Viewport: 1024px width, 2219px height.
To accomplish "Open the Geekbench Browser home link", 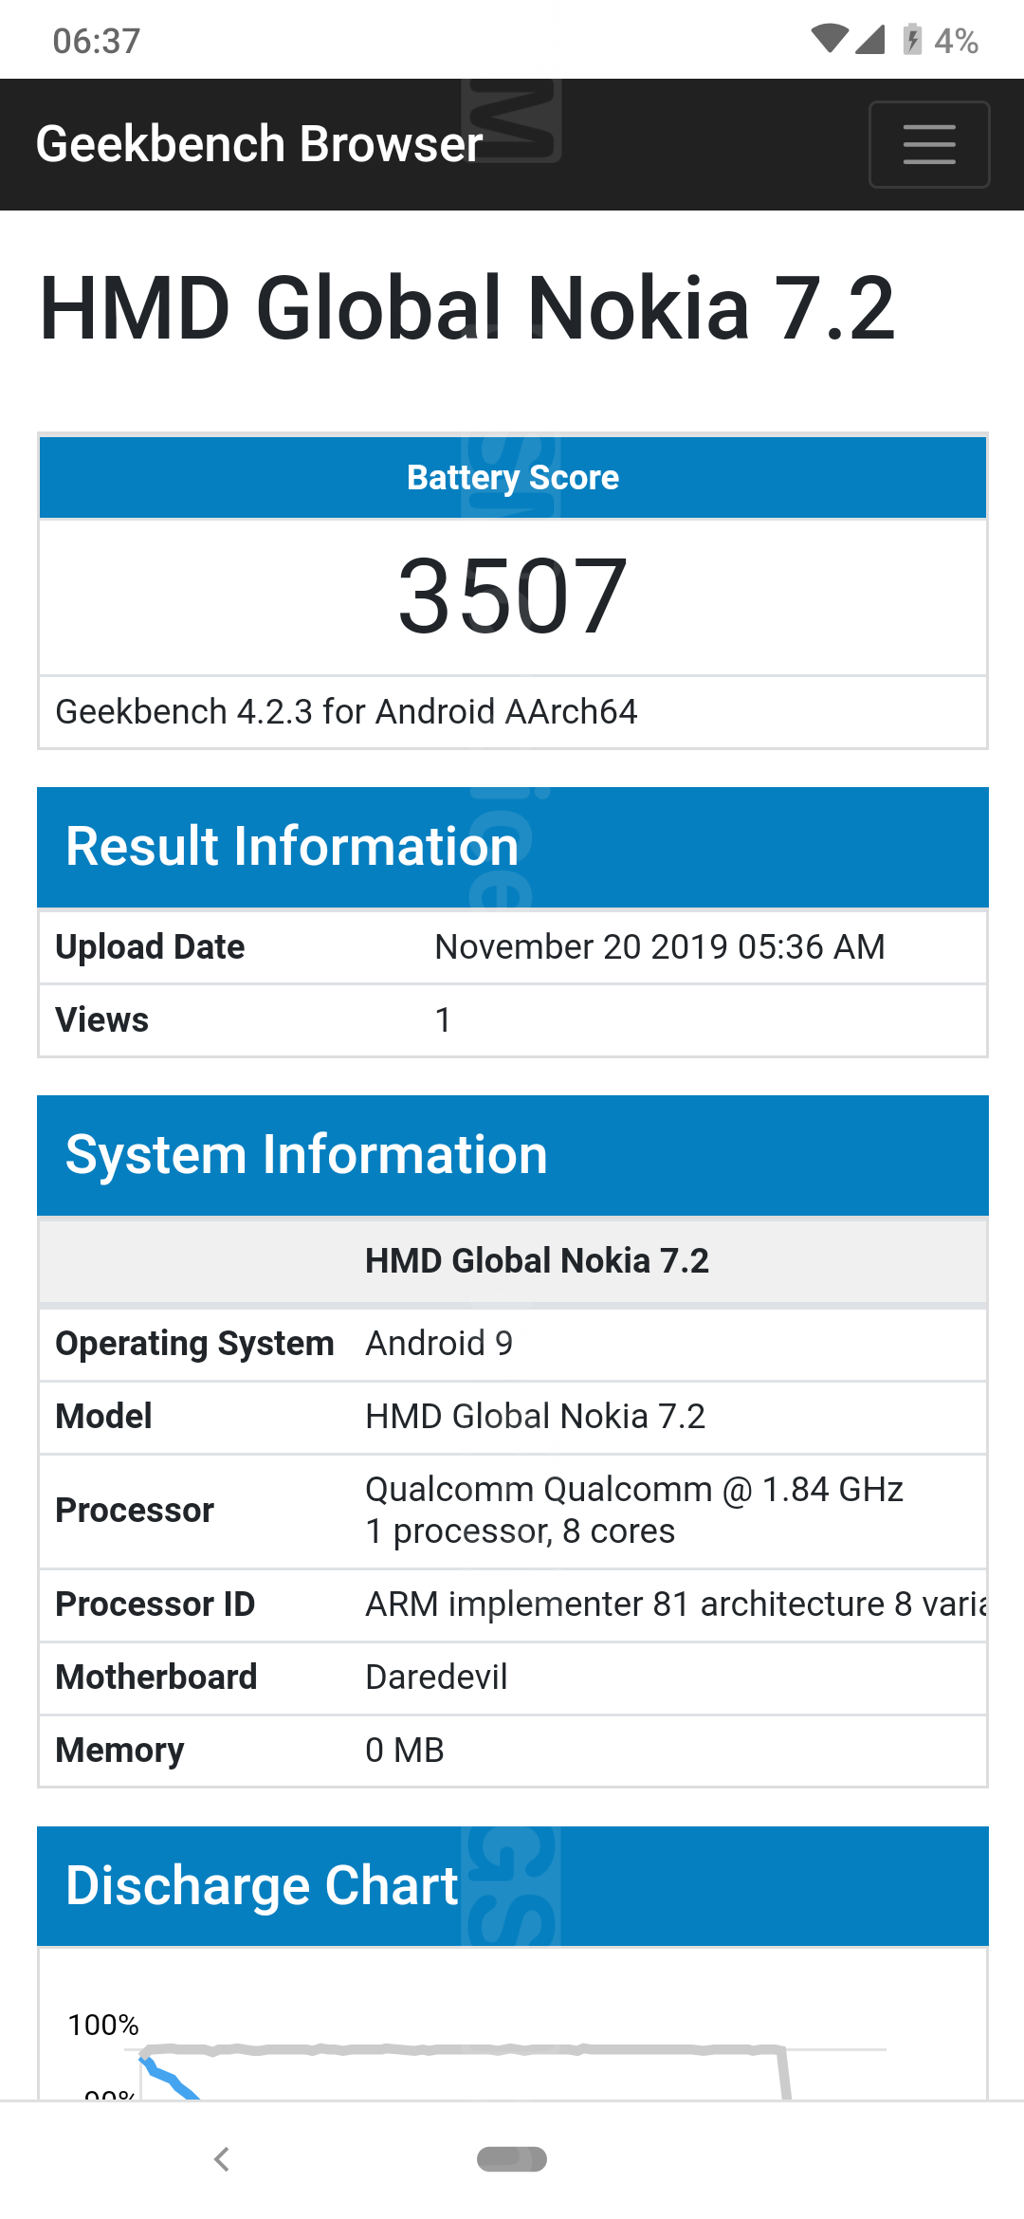I will pyautogui.click(x=259, y=144).
